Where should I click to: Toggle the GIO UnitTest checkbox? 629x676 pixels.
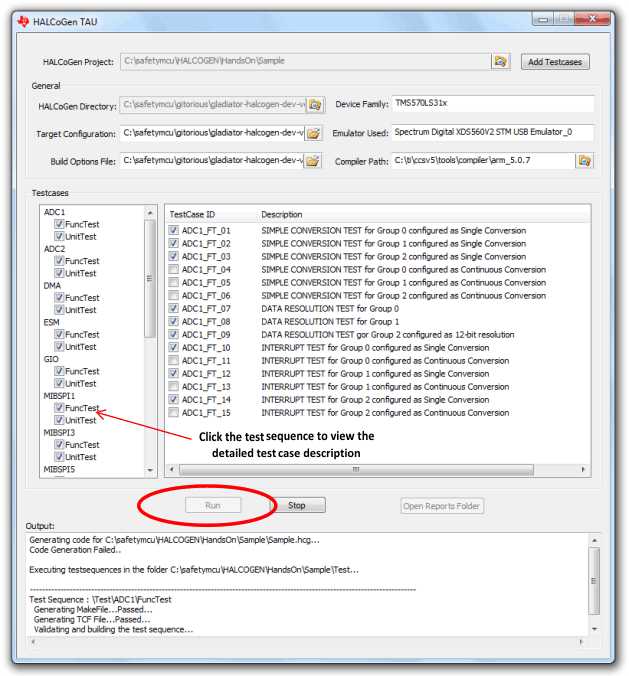[x=59, y=383]
